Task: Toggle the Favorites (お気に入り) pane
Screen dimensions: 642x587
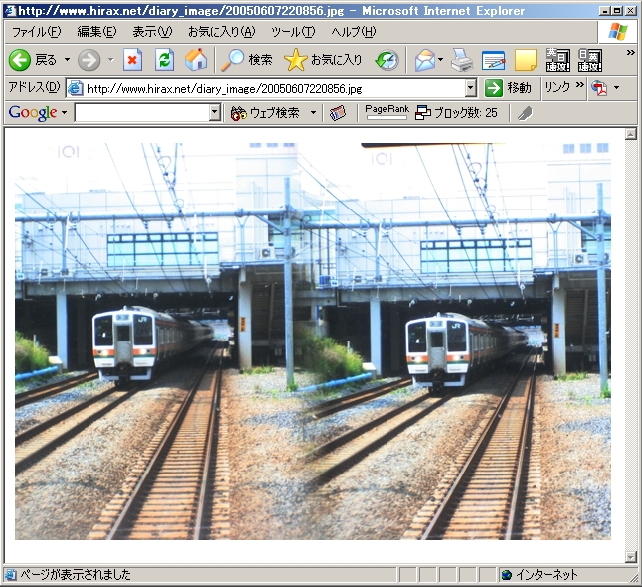Action: (x=323, y=60)
